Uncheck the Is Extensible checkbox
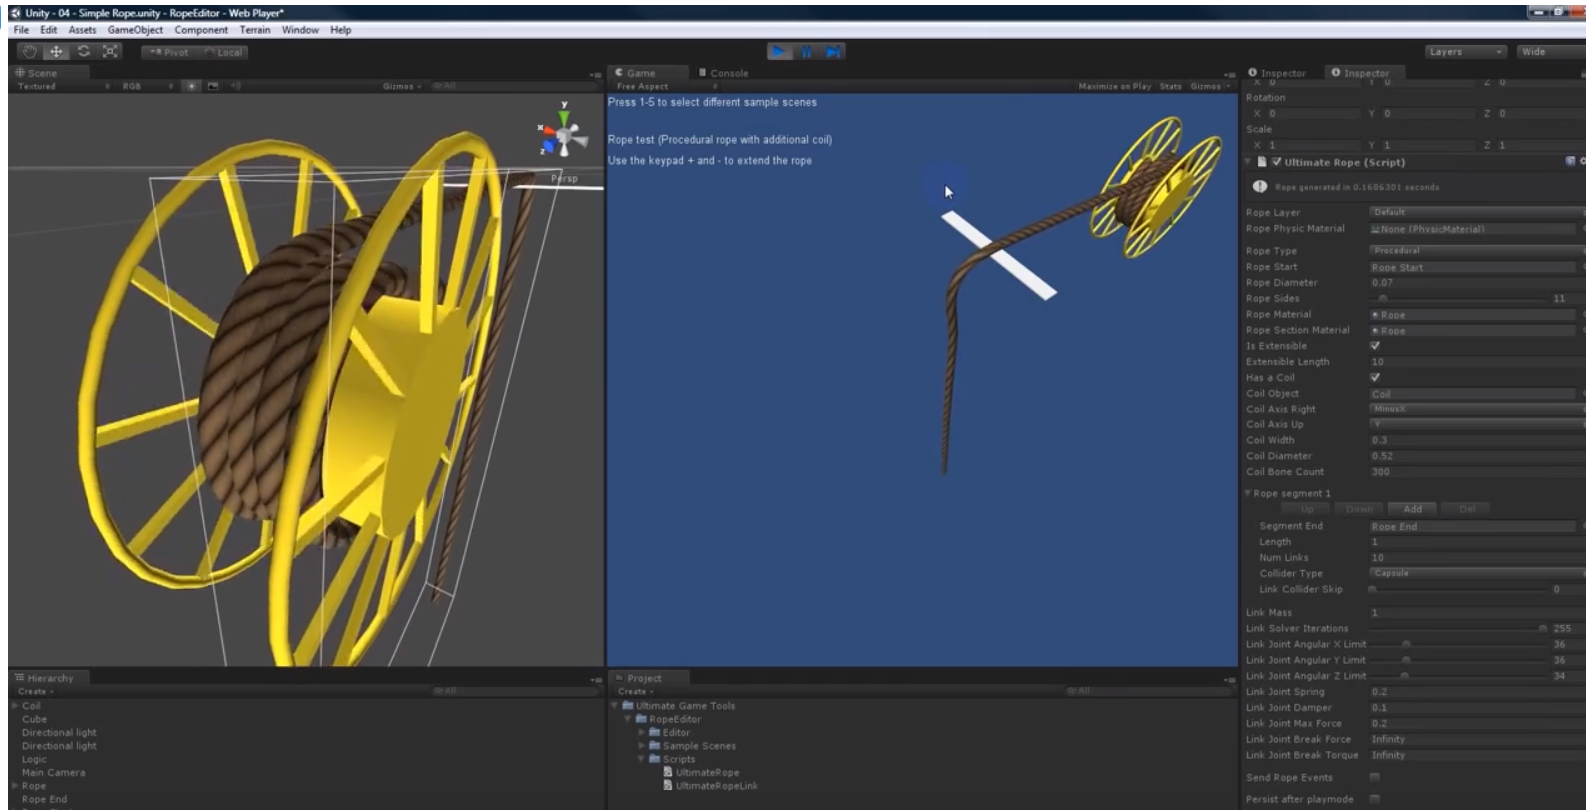 (1375, 346)
